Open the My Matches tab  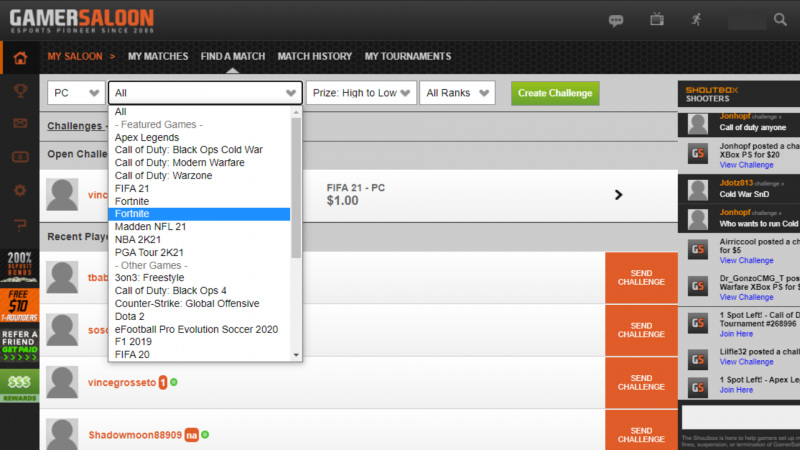click(158, 57)
